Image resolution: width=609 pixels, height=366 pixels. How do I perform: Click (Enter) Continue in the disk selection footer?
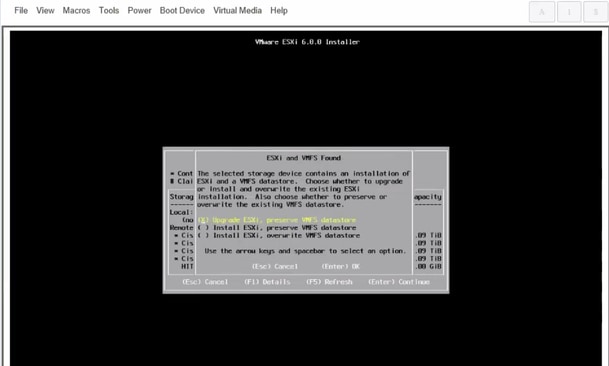pyautogui.click(x=399, y=282)
